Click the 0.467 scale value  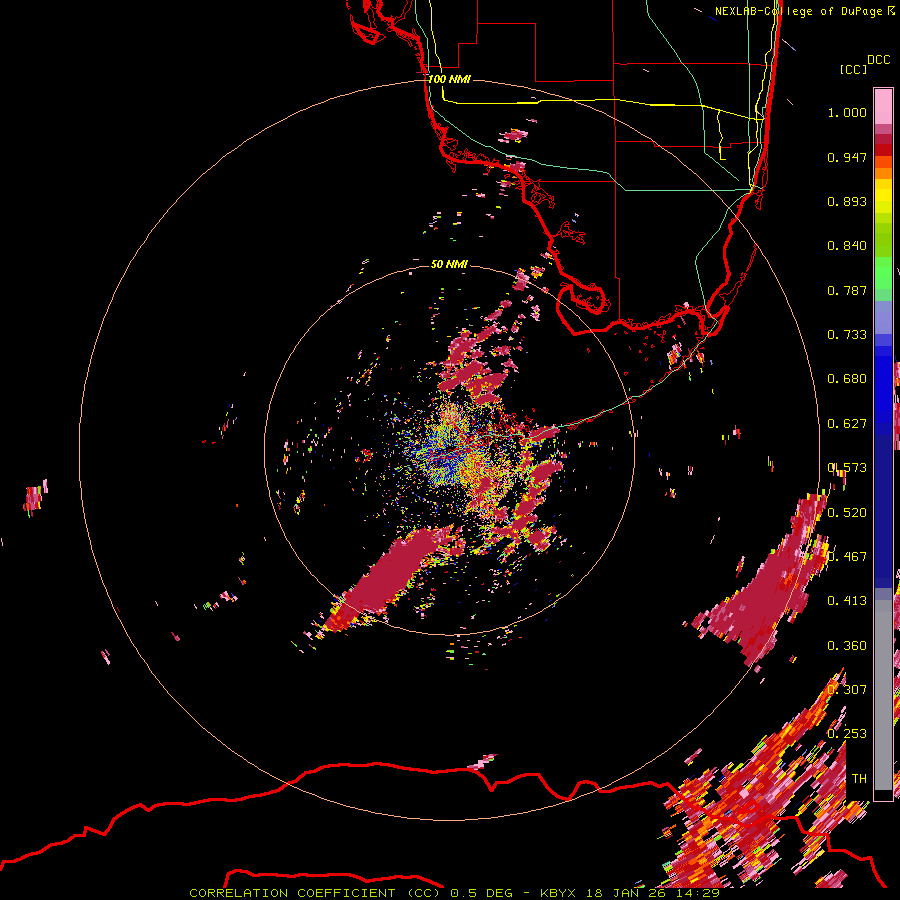click(x=847, y=557)
